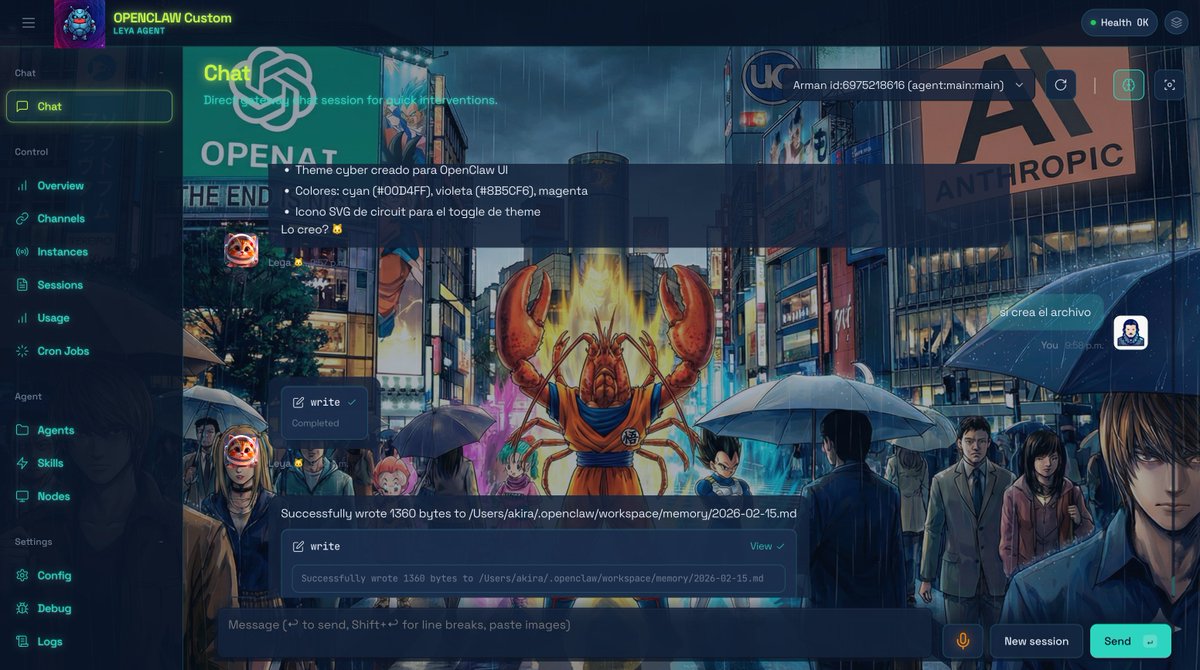
Task: Click the 'OPENCLAW Custom' title text
Action: pos(172,17)
